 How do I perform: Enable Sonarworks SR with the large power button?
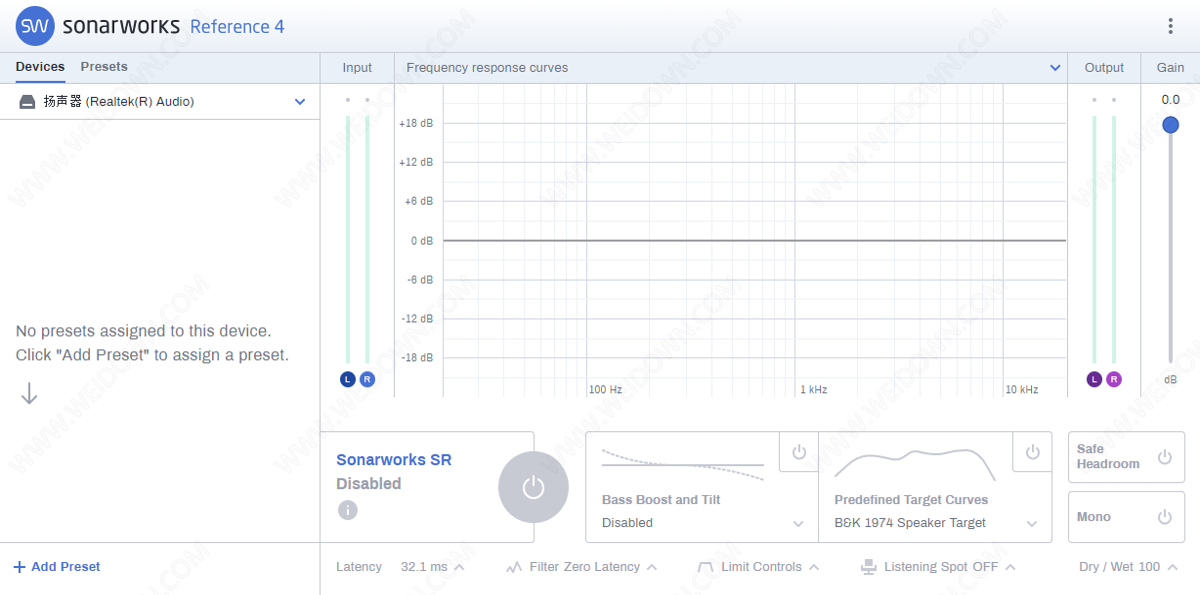533,487
